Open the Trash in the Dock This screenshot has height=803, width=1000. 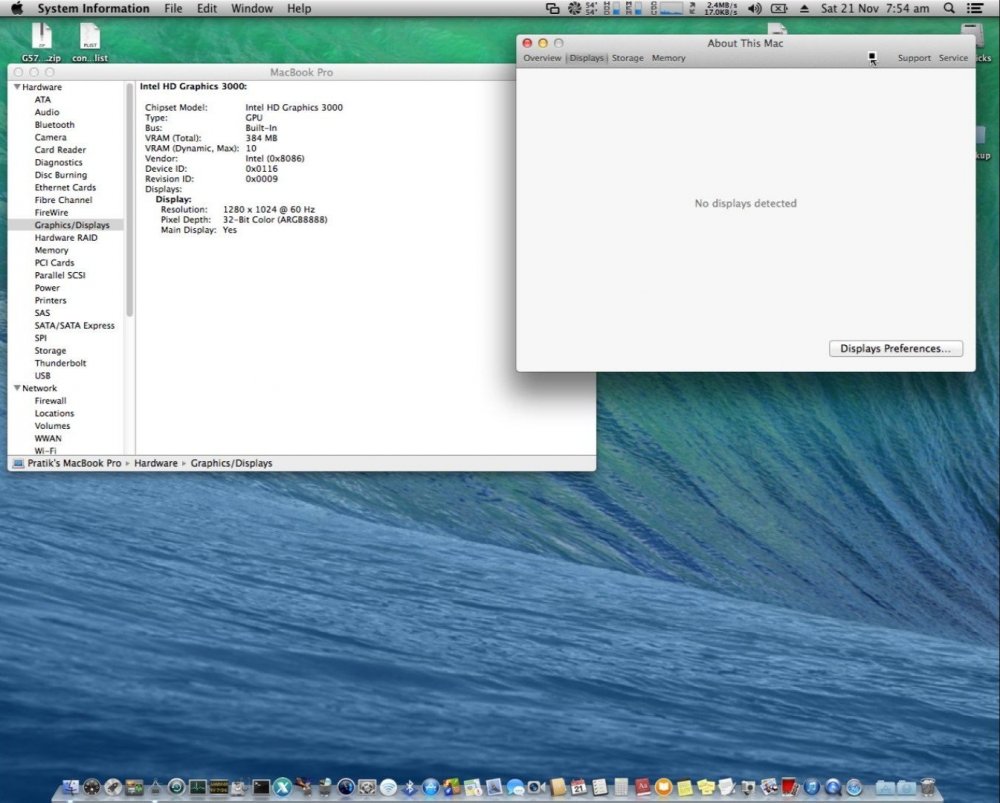pos(928,787)
